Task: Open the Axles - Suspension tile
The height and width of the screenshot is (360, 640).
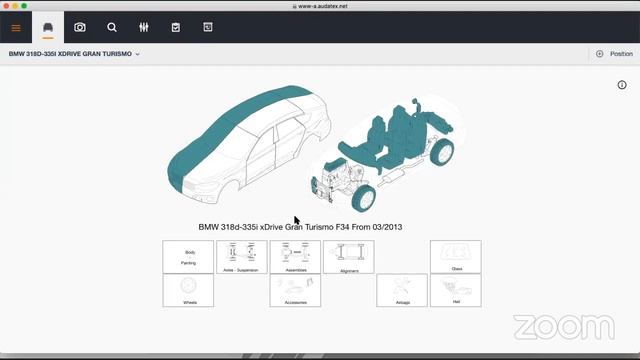Action: point(242,257)
